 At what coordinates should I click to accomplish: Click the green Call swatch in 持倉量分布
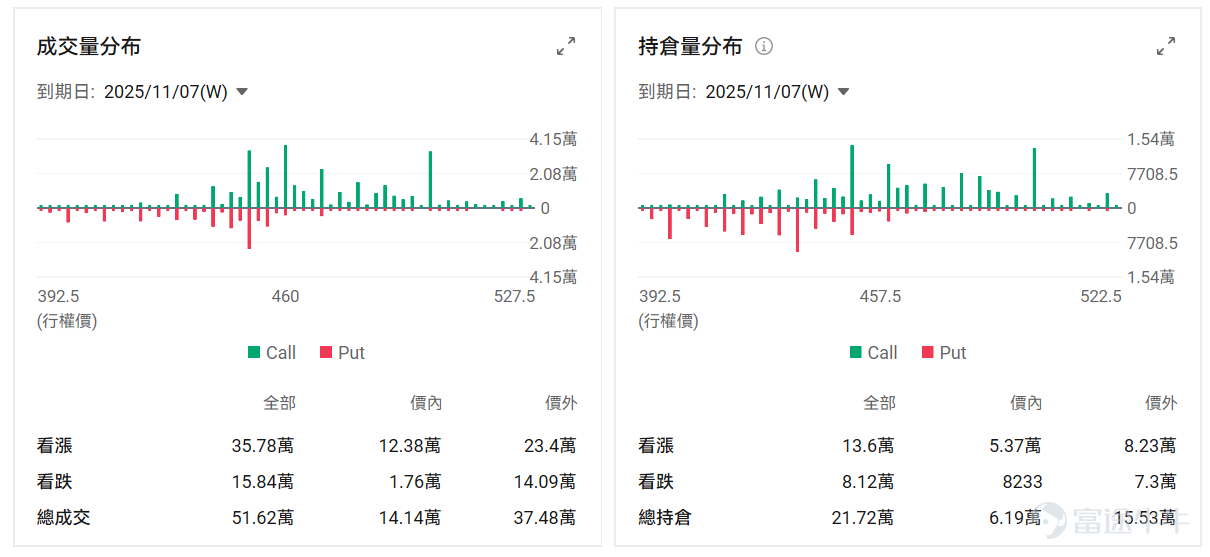click(x=855, y=352)
